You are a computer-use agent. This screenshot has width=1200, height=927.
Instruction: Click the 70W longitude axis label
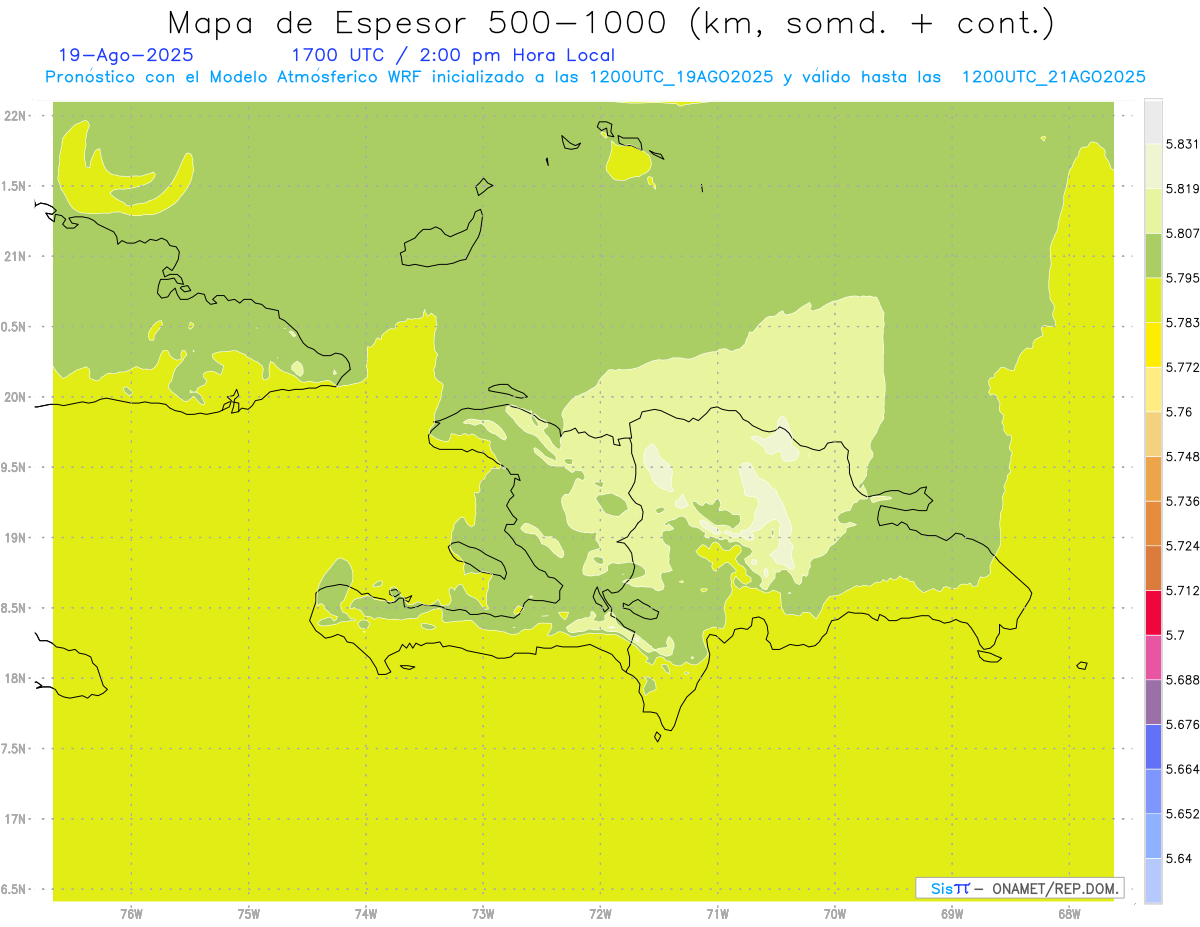[834, 914]
